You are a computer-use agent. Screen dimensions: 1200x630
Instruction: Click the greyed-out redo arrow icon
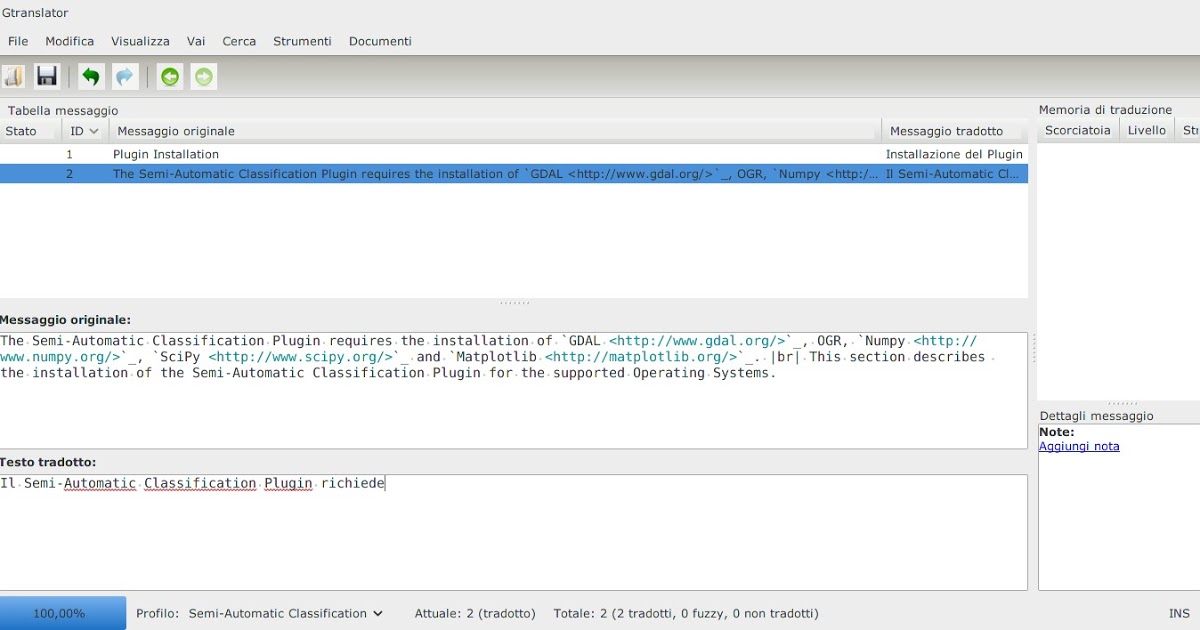coord(124,77)
